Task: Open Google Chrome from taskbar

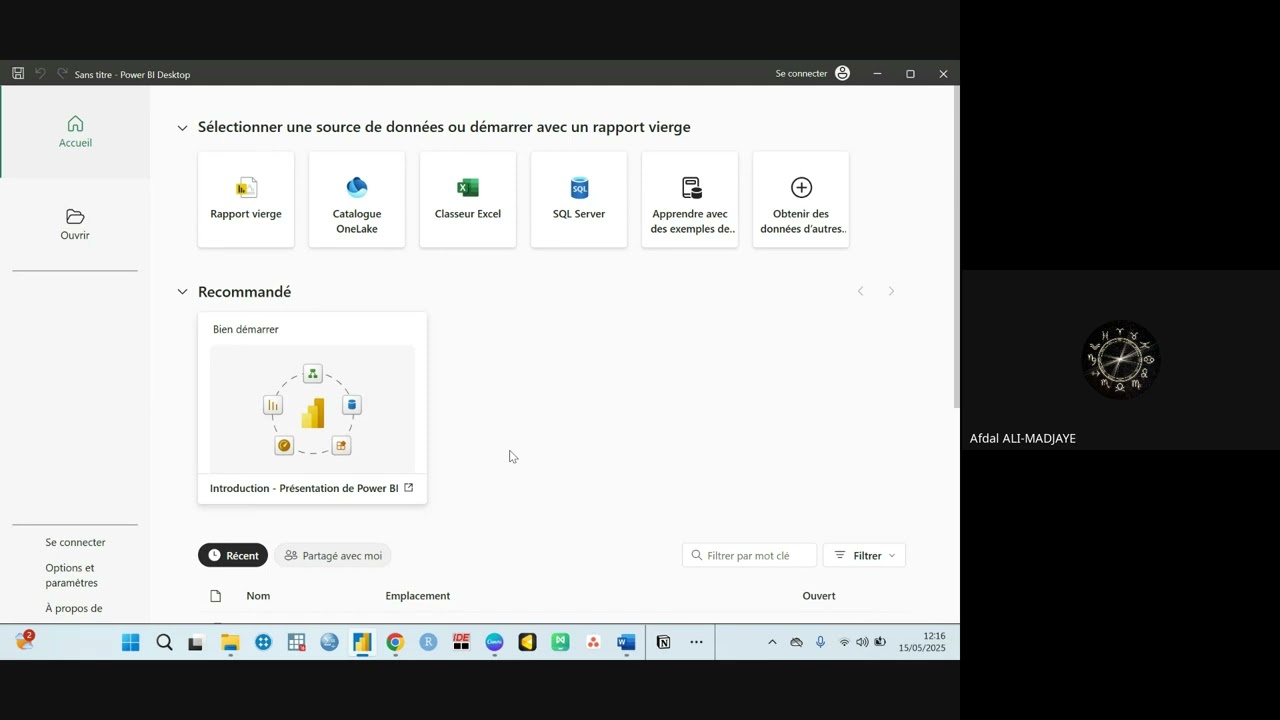Action: point(395,643)
